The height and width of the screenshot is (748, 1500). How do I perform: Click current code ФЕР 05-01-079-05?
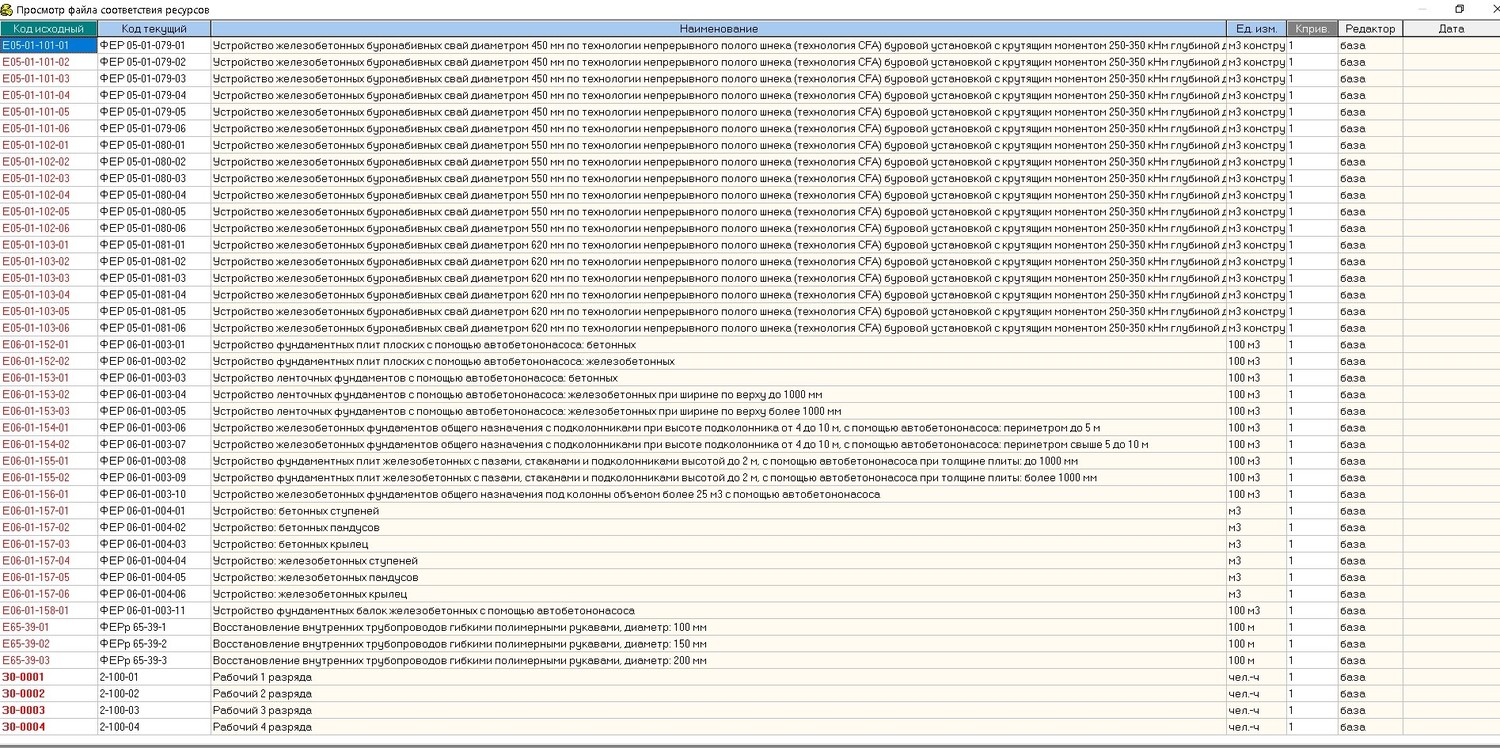click(x=154, y=112)
